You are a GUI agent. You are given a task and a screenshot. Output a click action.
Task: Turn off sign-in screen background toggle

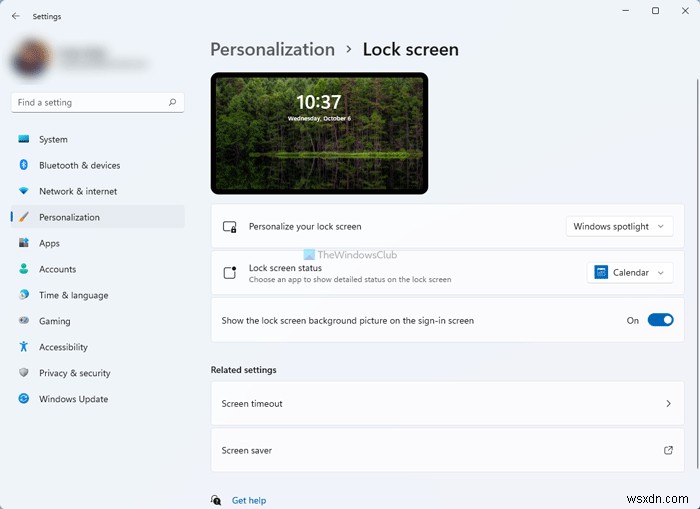pyautogui.click(x=660, y=320)
